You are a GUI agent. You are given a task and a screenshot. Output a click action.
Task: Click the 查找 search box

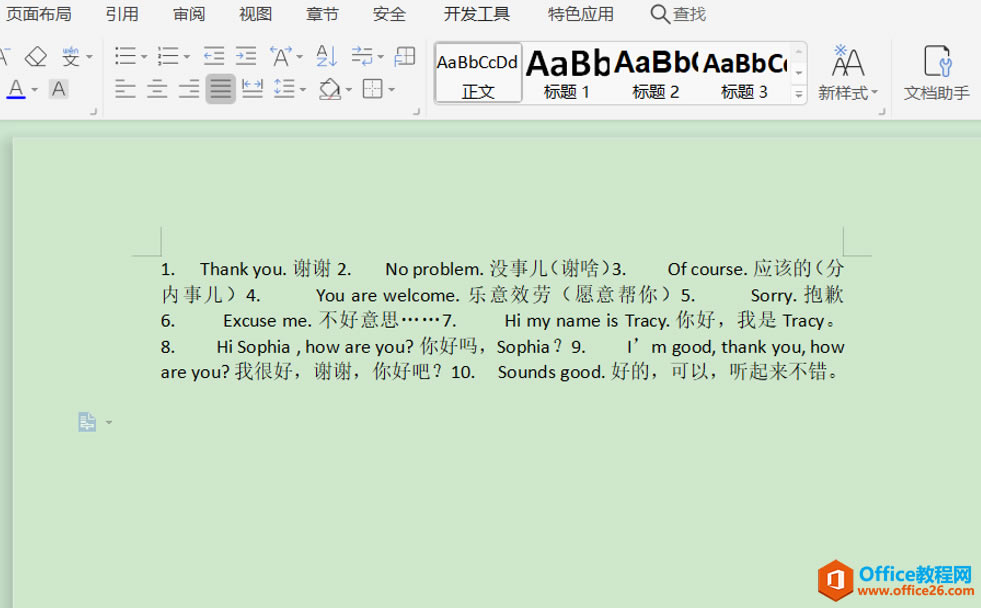678,14
